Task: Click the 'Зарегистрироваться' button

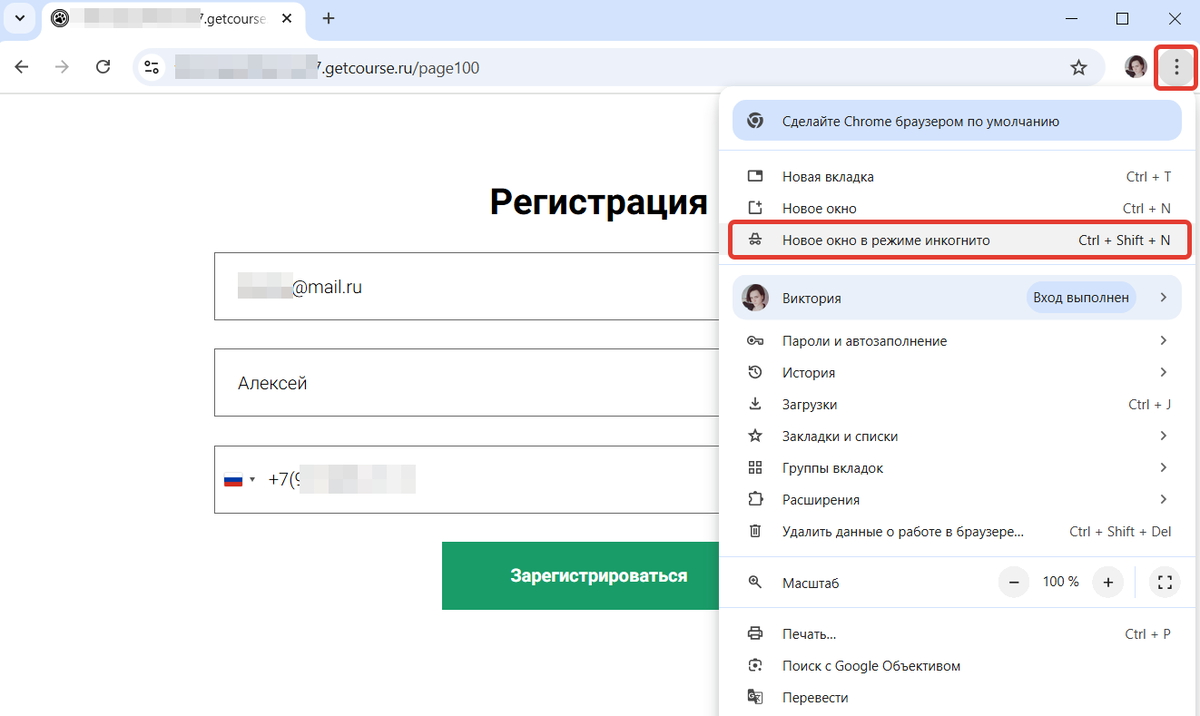Action: (x=581, y=576)
